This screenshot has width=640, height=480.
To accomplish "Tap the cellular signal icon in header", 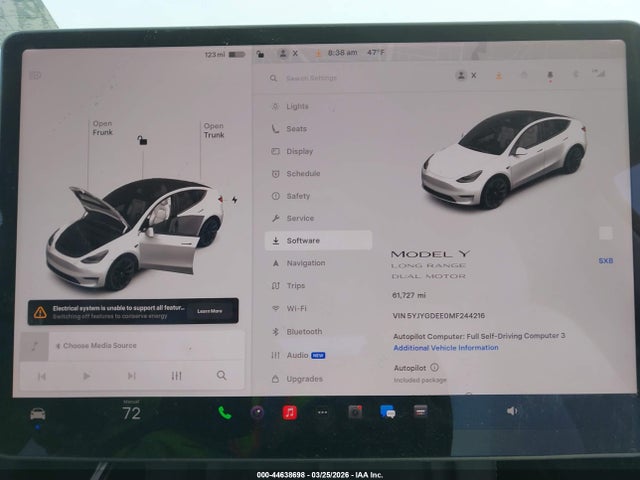I will click(x=598, y=73).
